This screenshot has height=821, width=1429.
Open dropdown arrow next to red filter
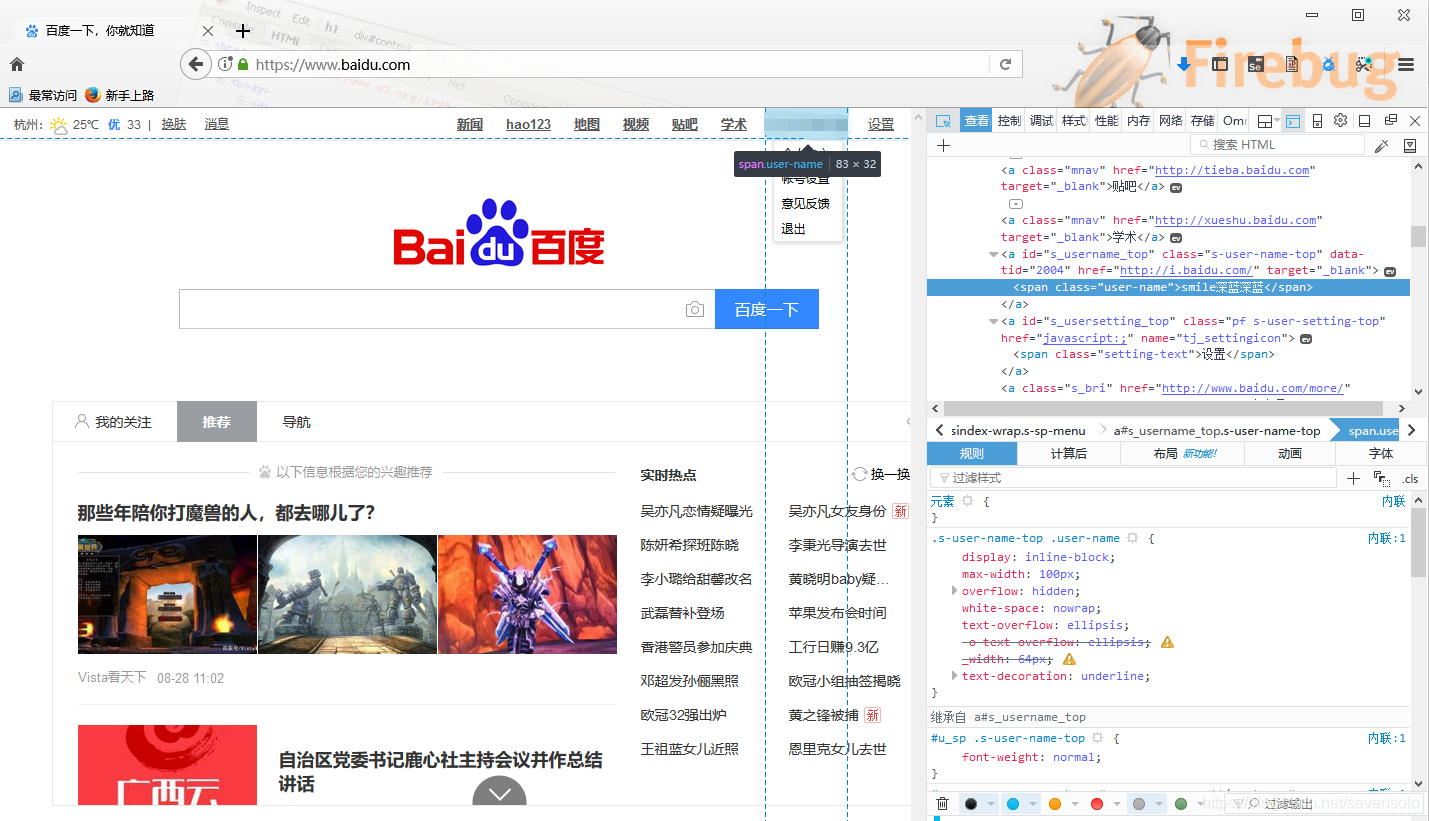click(x=1117, y=804)
